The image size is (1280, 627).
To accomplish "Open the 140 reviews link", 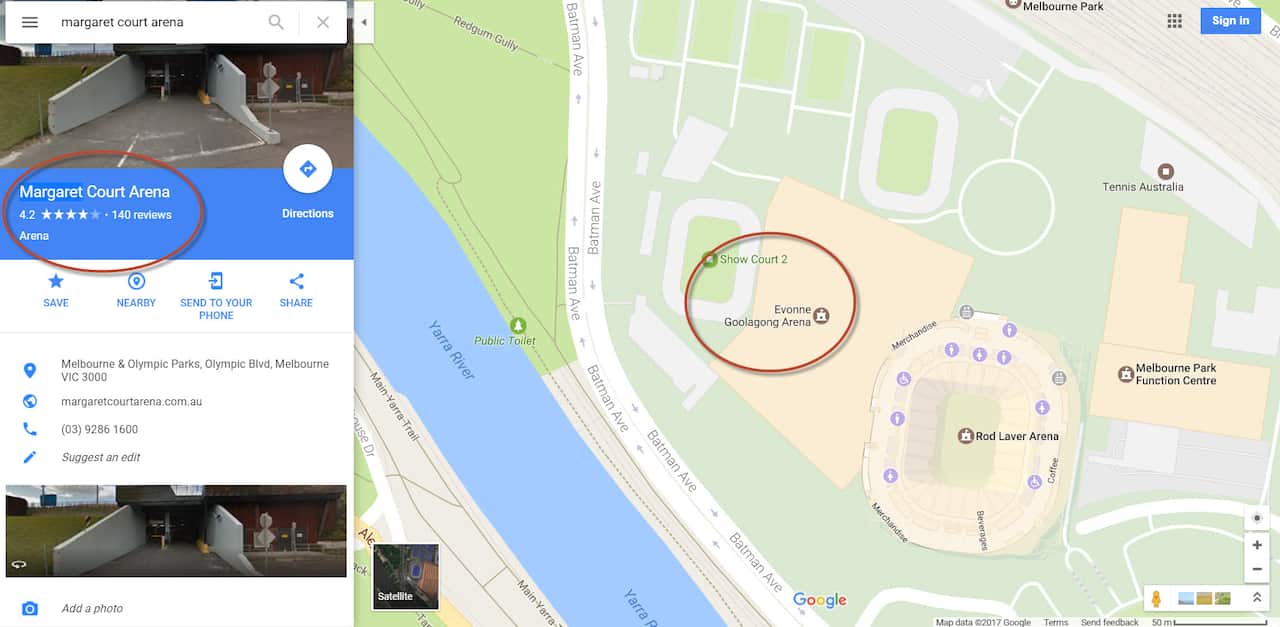I will [142, 215].
